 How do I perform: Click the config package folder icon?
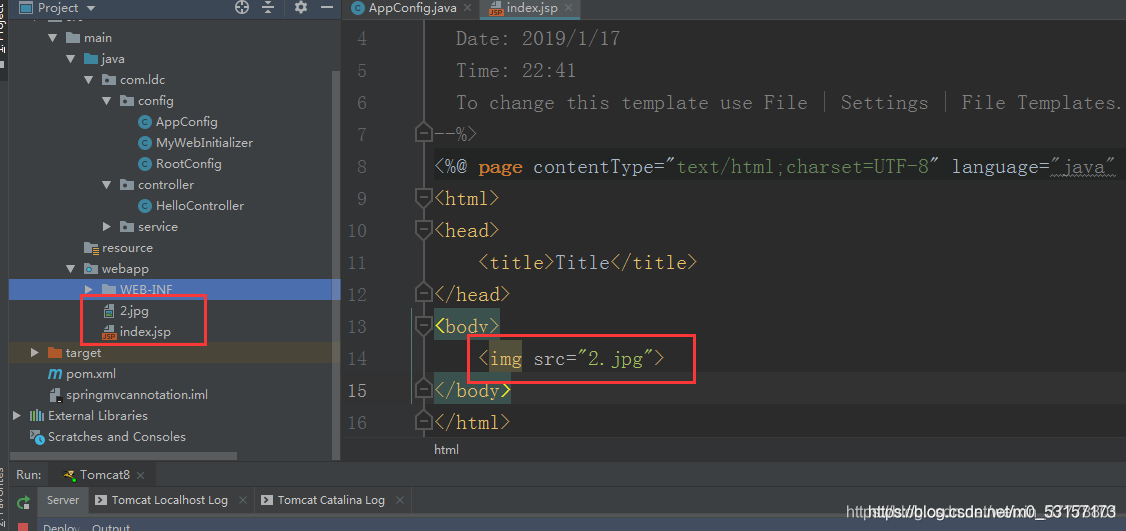pyautogui.click(x=126, y=101)
